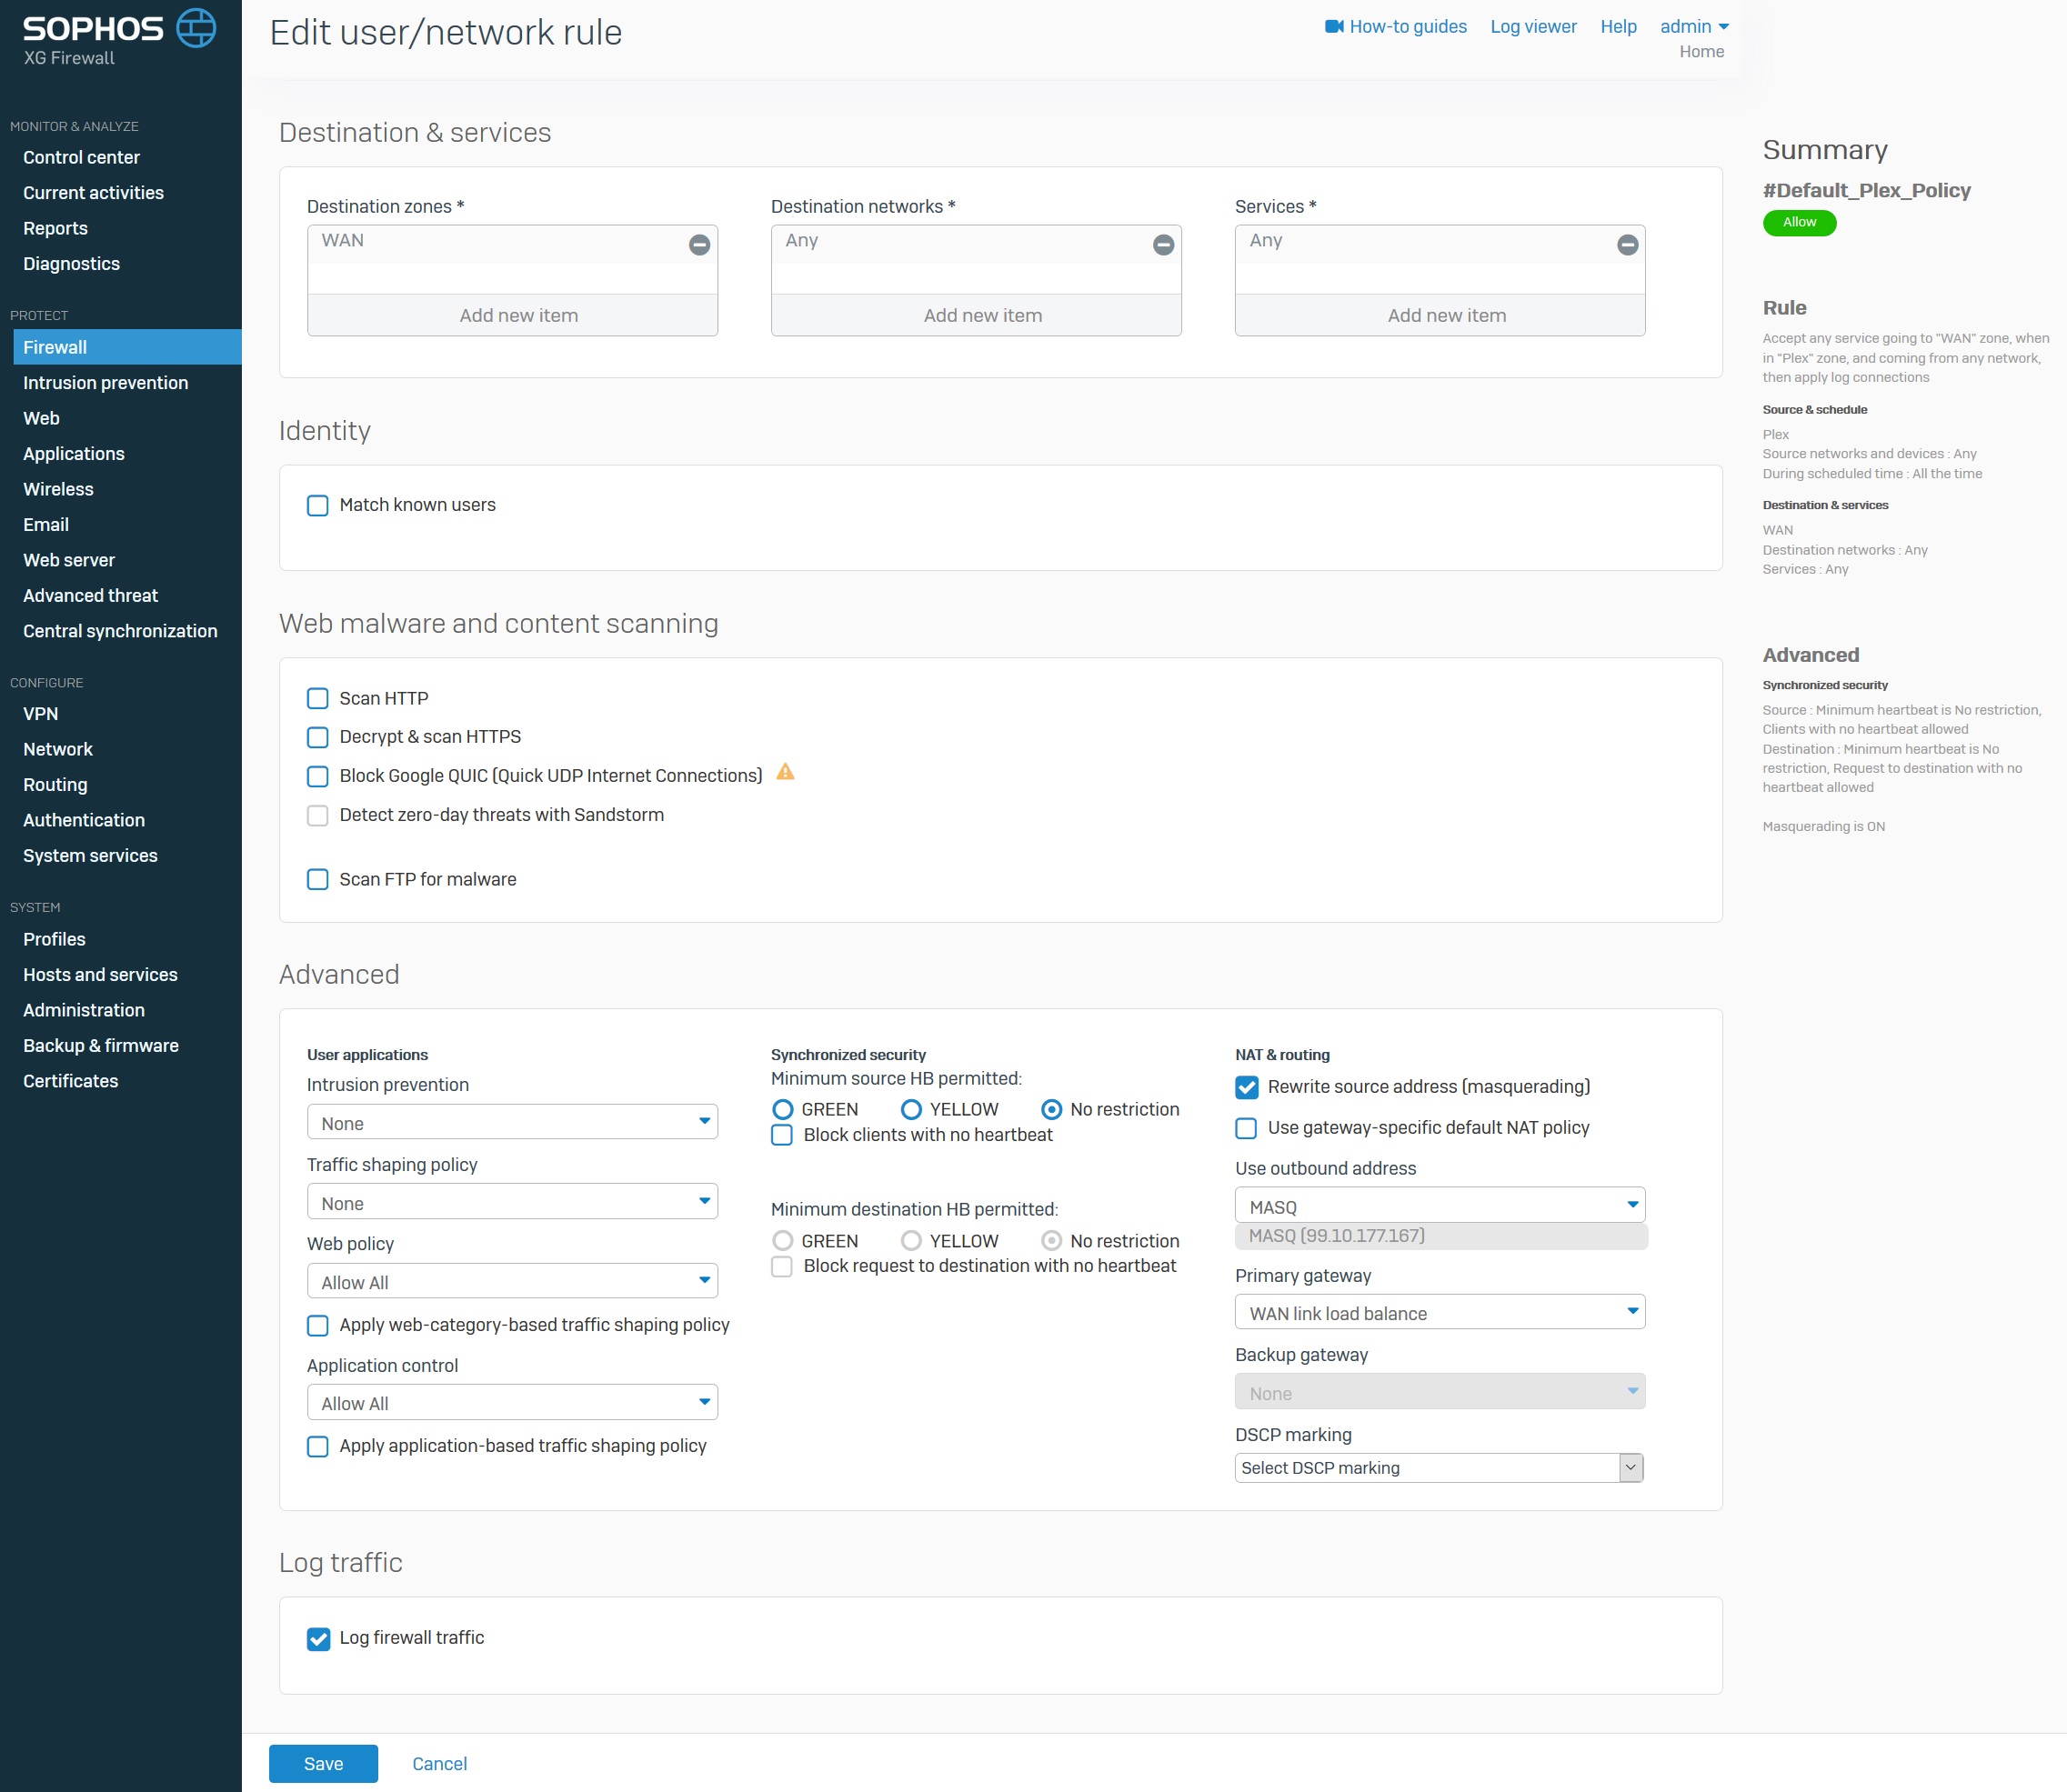Remove Any from Services list
This screenshot has height=1792, width=2067.
point(1627,244)
